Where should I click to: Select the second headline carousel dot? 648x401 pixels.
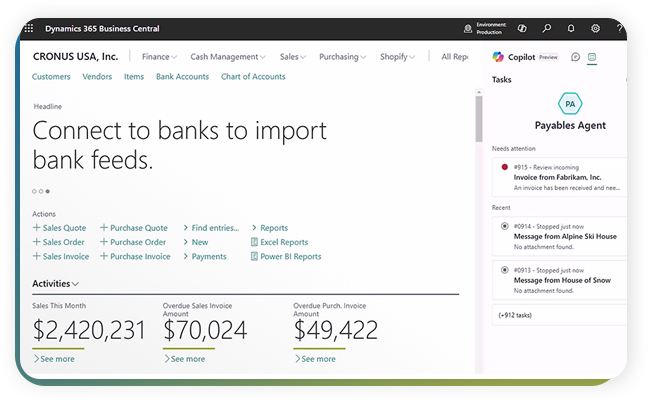pyautogui.click(x=41, y=191)
